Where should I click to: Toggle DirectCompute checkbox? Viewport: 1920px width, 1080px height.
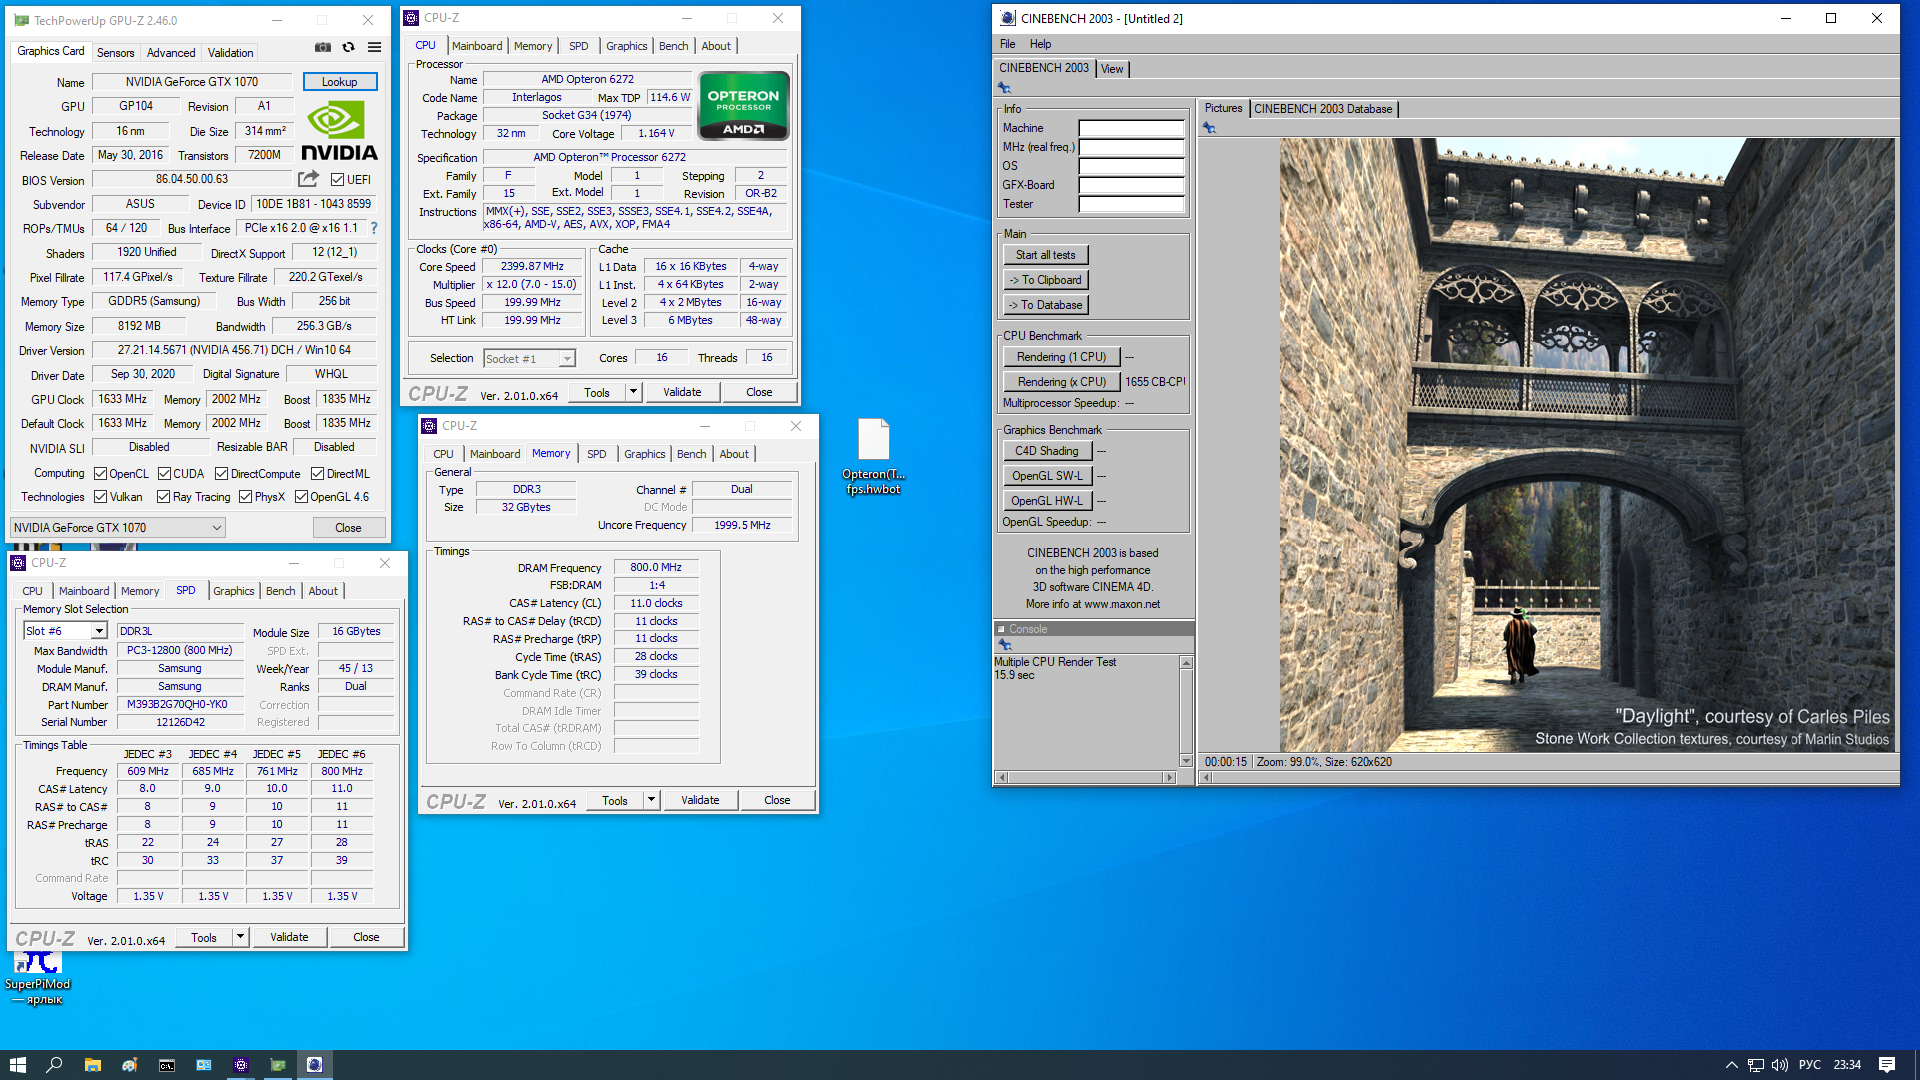[221, 474]
